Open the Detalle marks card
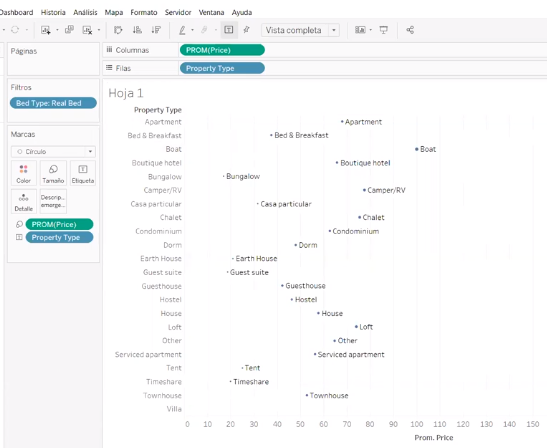Image resolution: width=547 pixels, height=448 pixels. click(23, 202)
